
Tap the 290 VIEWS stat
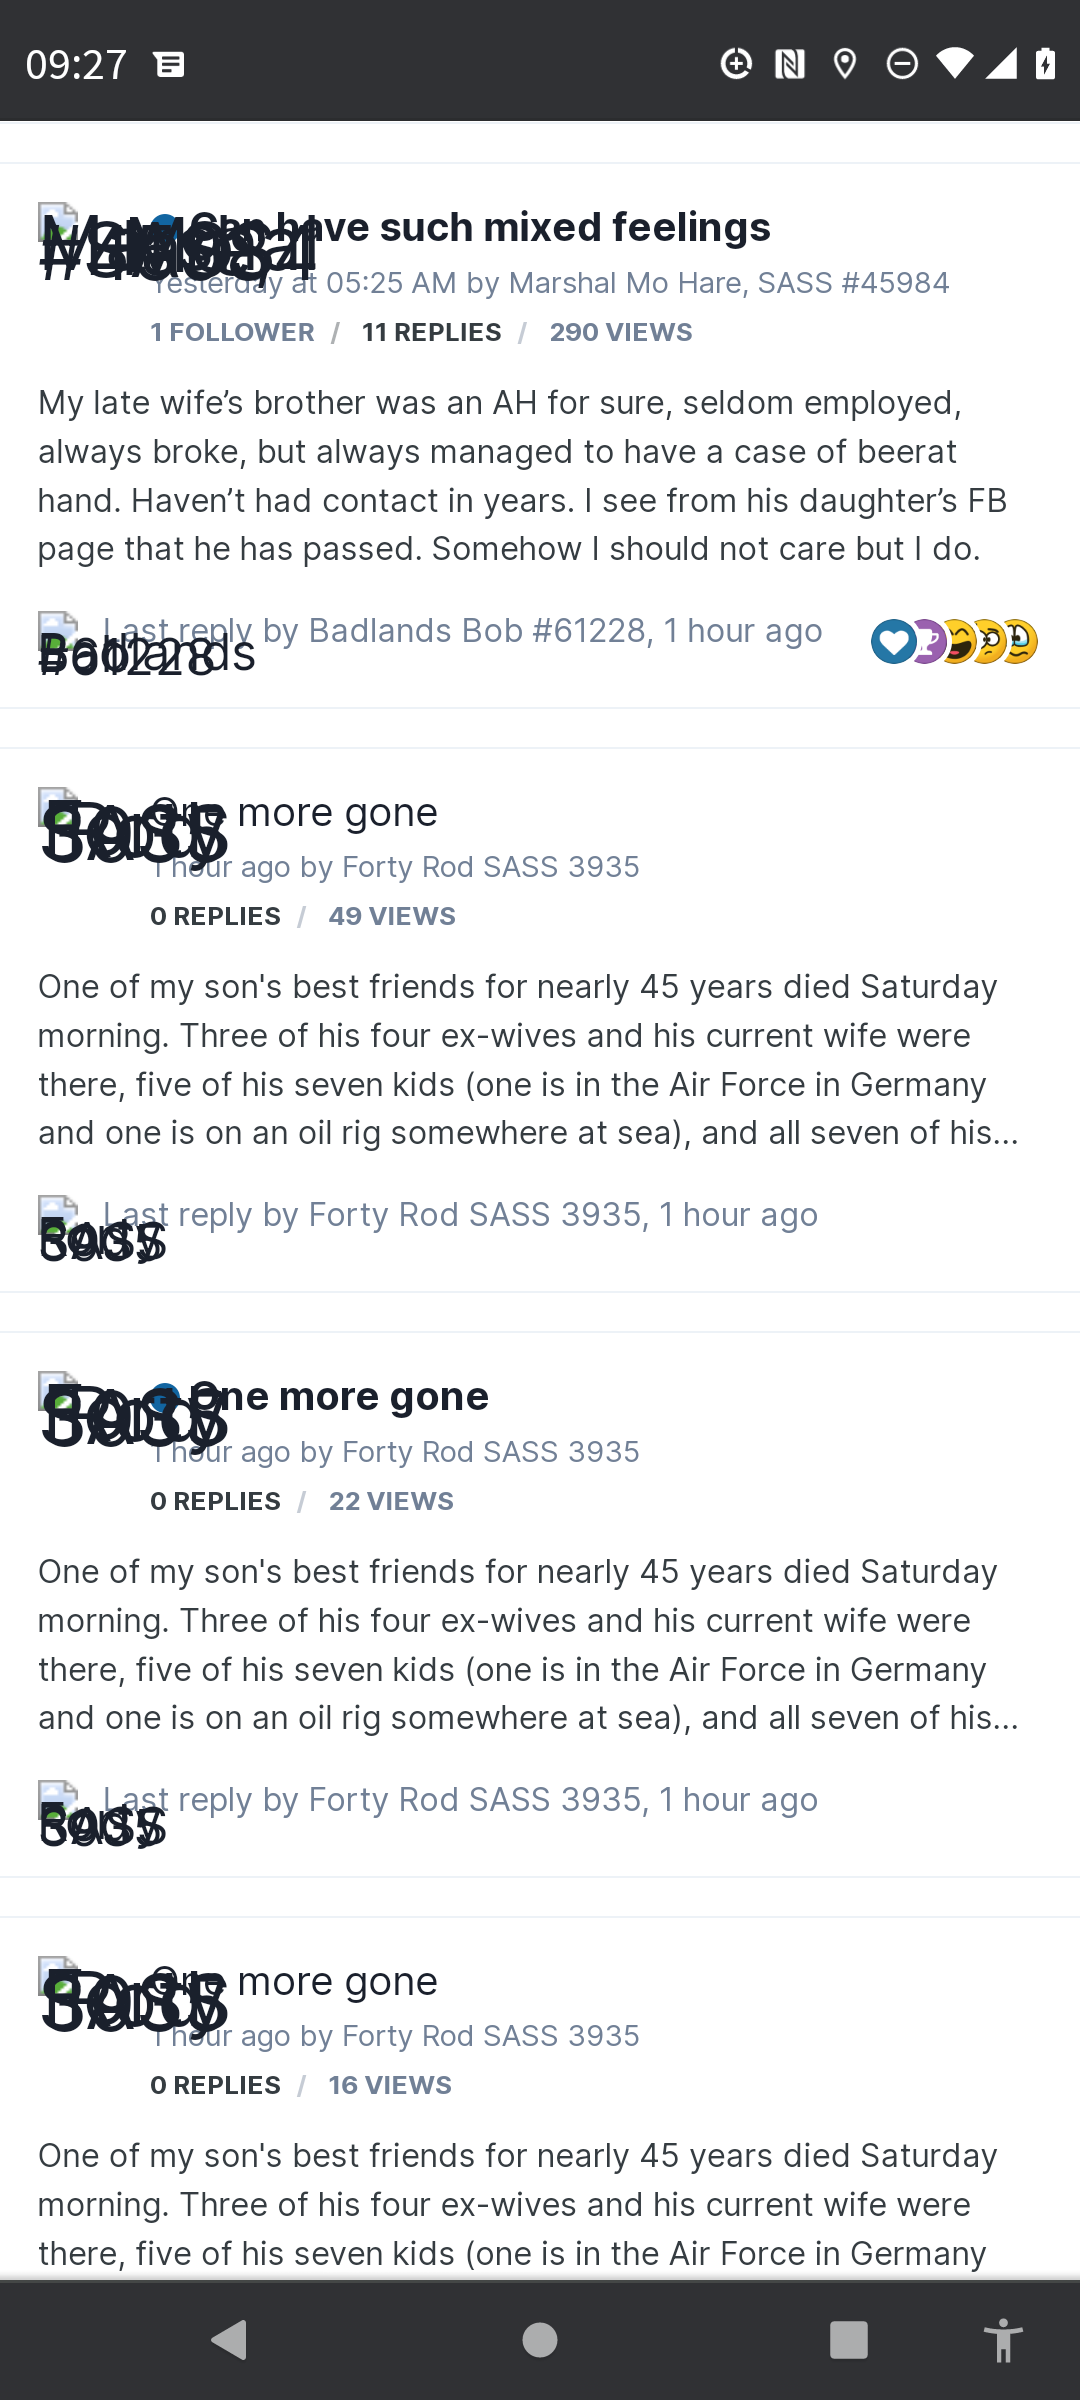621,332
